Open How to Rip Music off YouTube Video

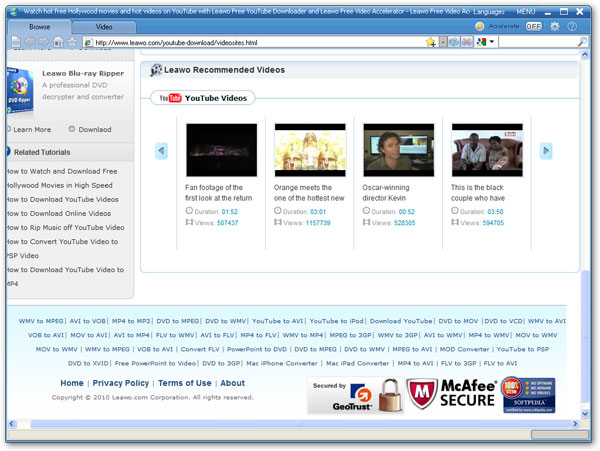(65, 227)
